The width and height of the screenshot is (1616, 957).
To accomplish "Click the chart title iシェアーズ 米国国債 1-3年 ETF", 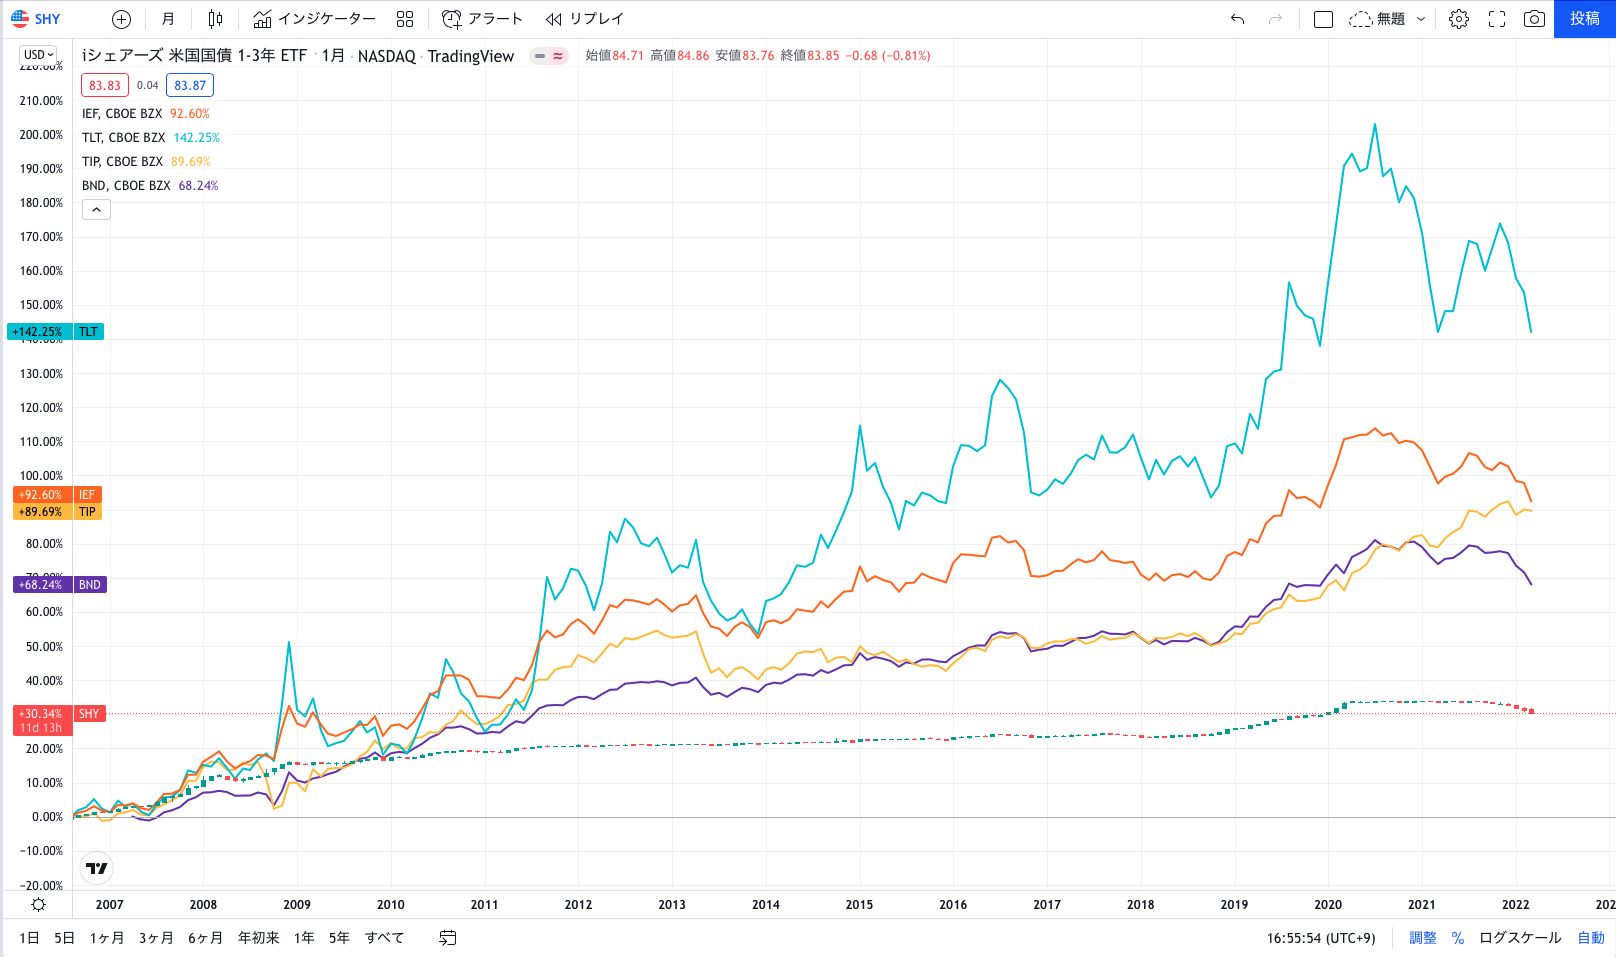I will point(194,56).
